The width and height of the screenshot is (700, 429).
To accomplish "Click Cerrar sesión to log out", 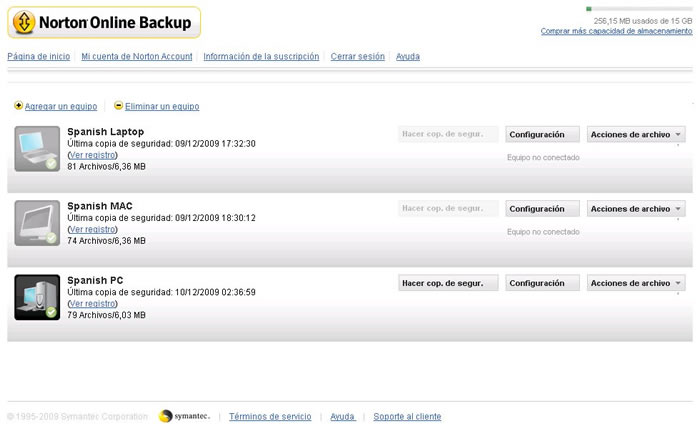I will 358,57.
